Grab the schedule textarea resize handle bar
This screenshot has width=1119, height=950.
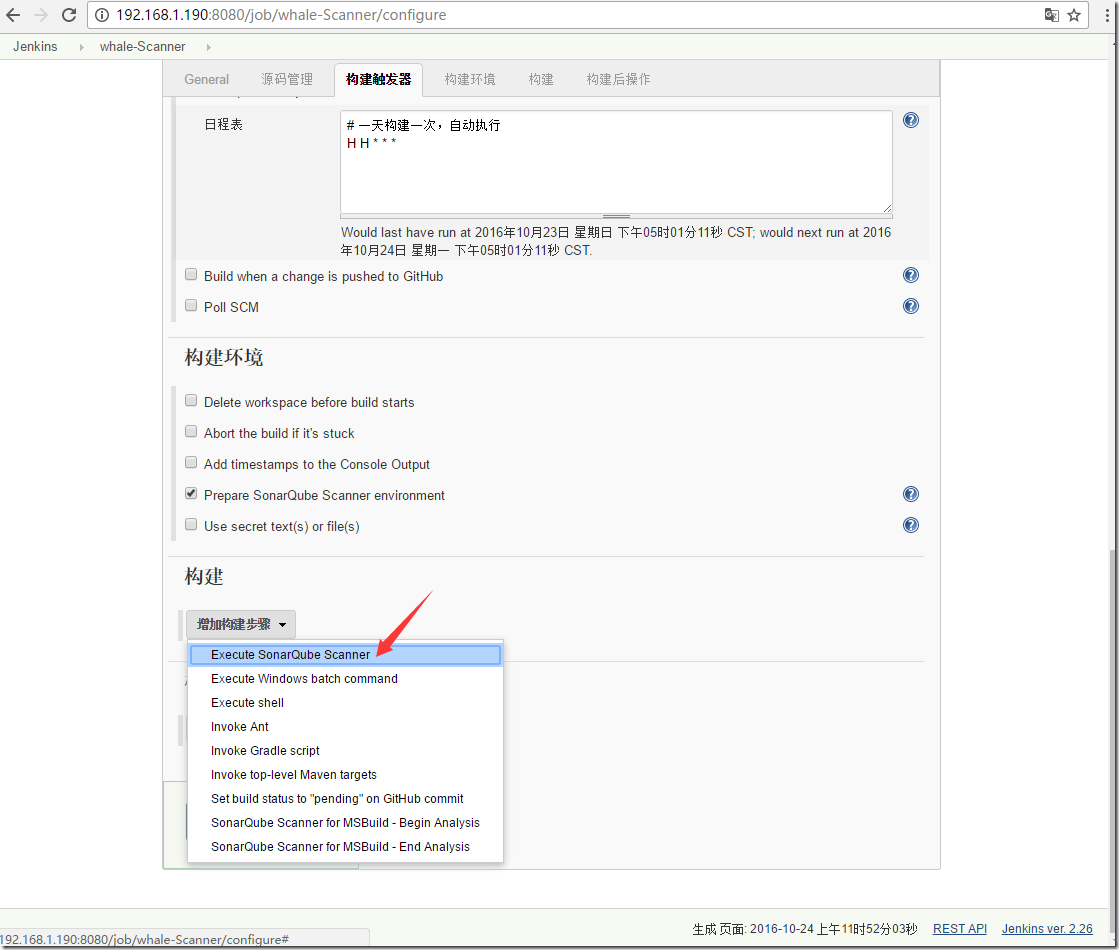[x=616, y=216]
